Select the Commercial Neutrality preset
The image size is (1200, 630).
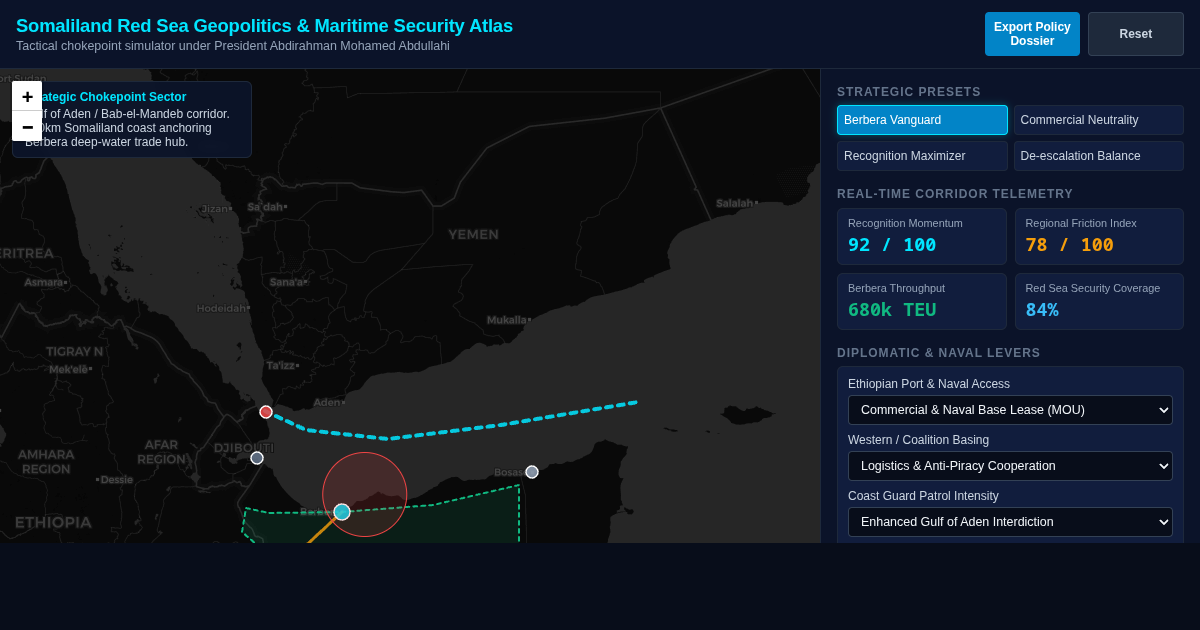(1099, 120)
